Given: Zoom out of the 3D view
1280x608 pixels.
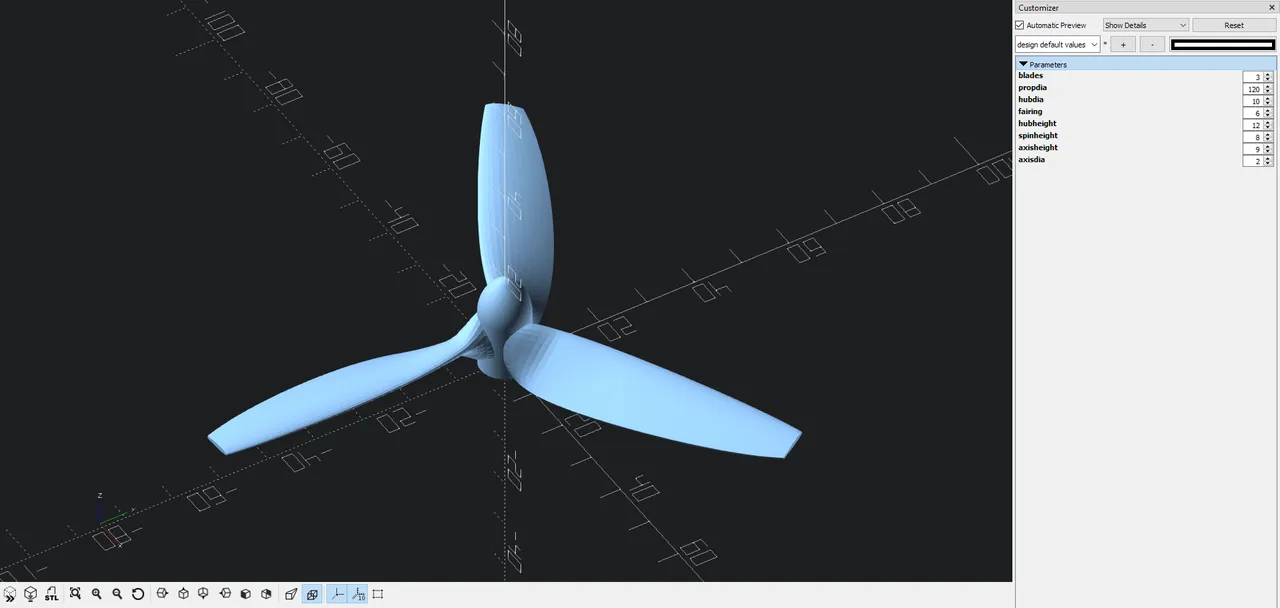Looking at the screenshot, I should tap(117, 593).
